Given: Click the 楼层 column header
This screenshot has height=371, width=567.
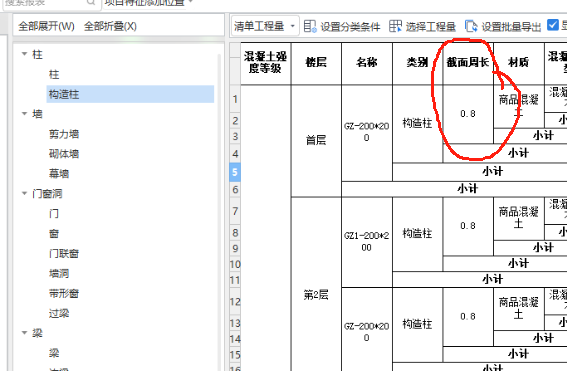Looking at the screenshot, I should click(x=316, y=64).
